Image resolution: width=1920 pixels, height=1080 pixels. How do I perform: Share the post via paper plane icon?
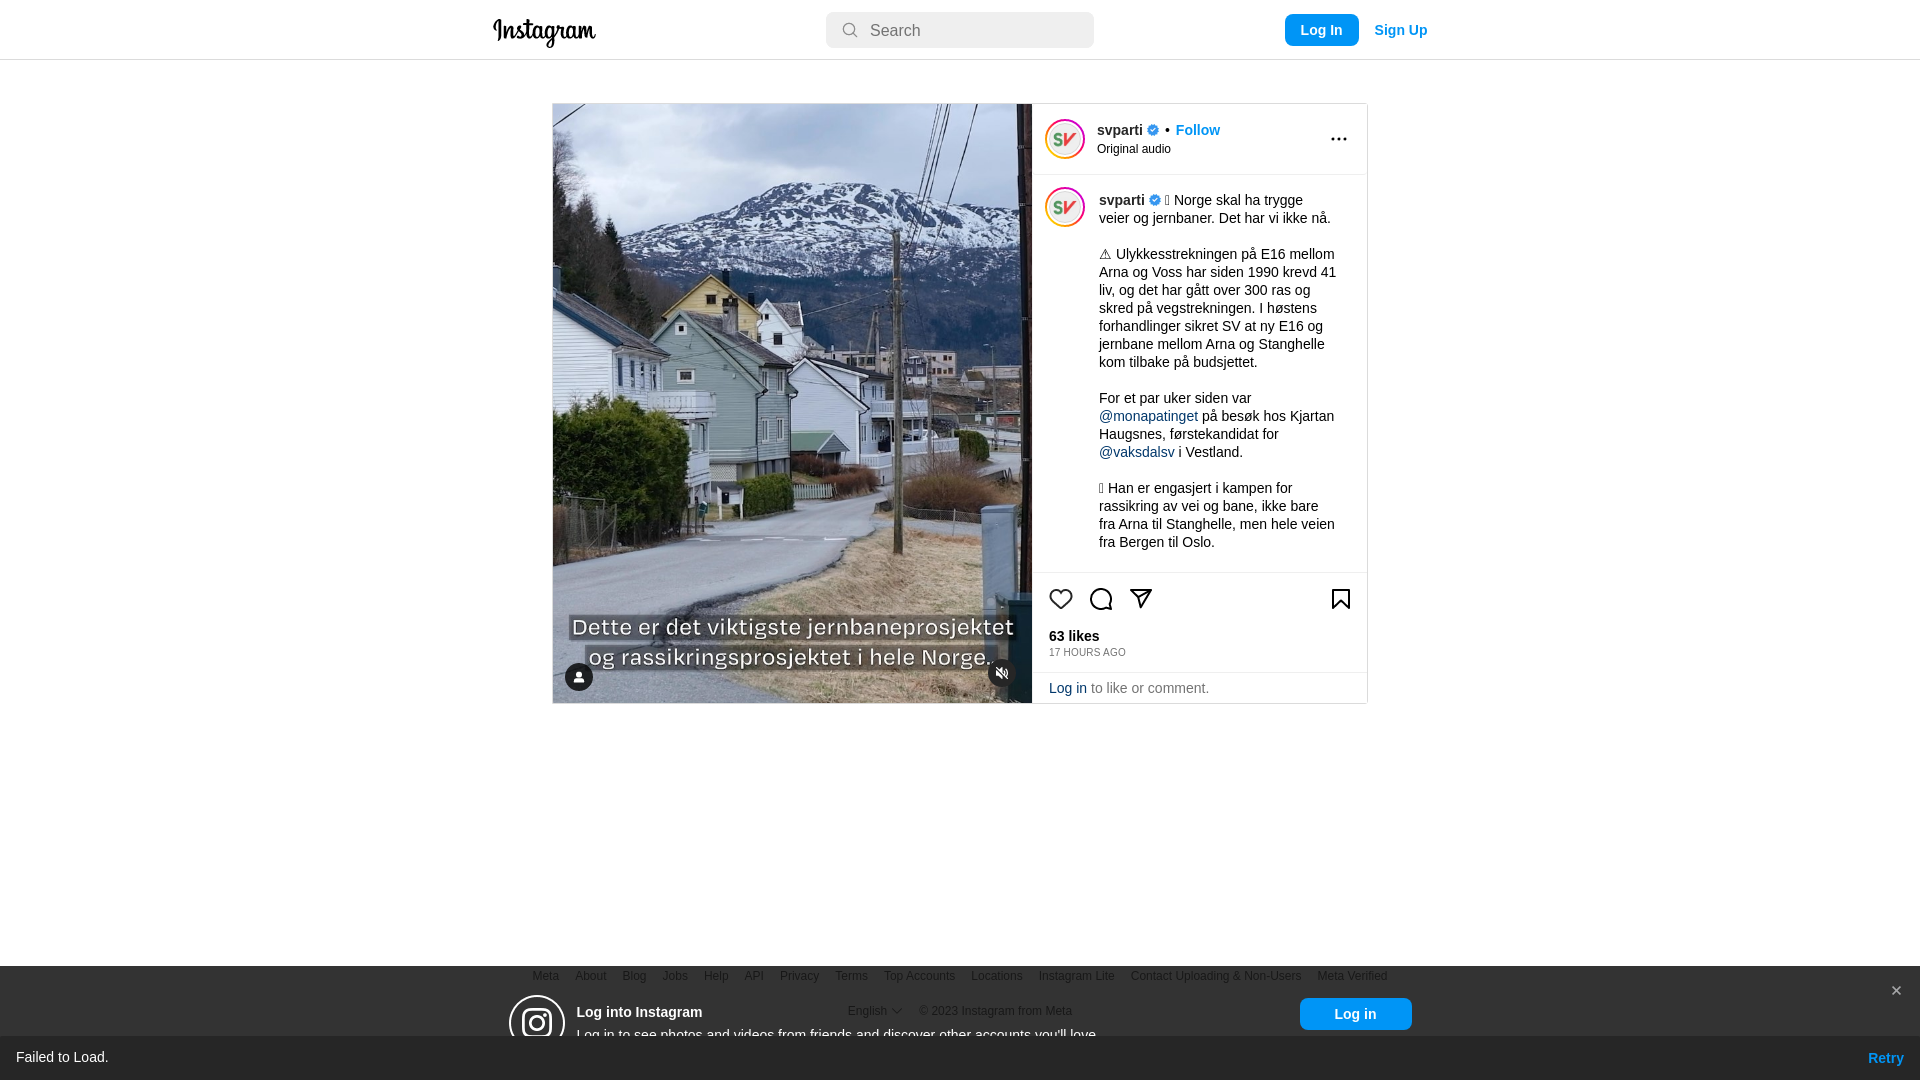click(x=1141, y=599)
